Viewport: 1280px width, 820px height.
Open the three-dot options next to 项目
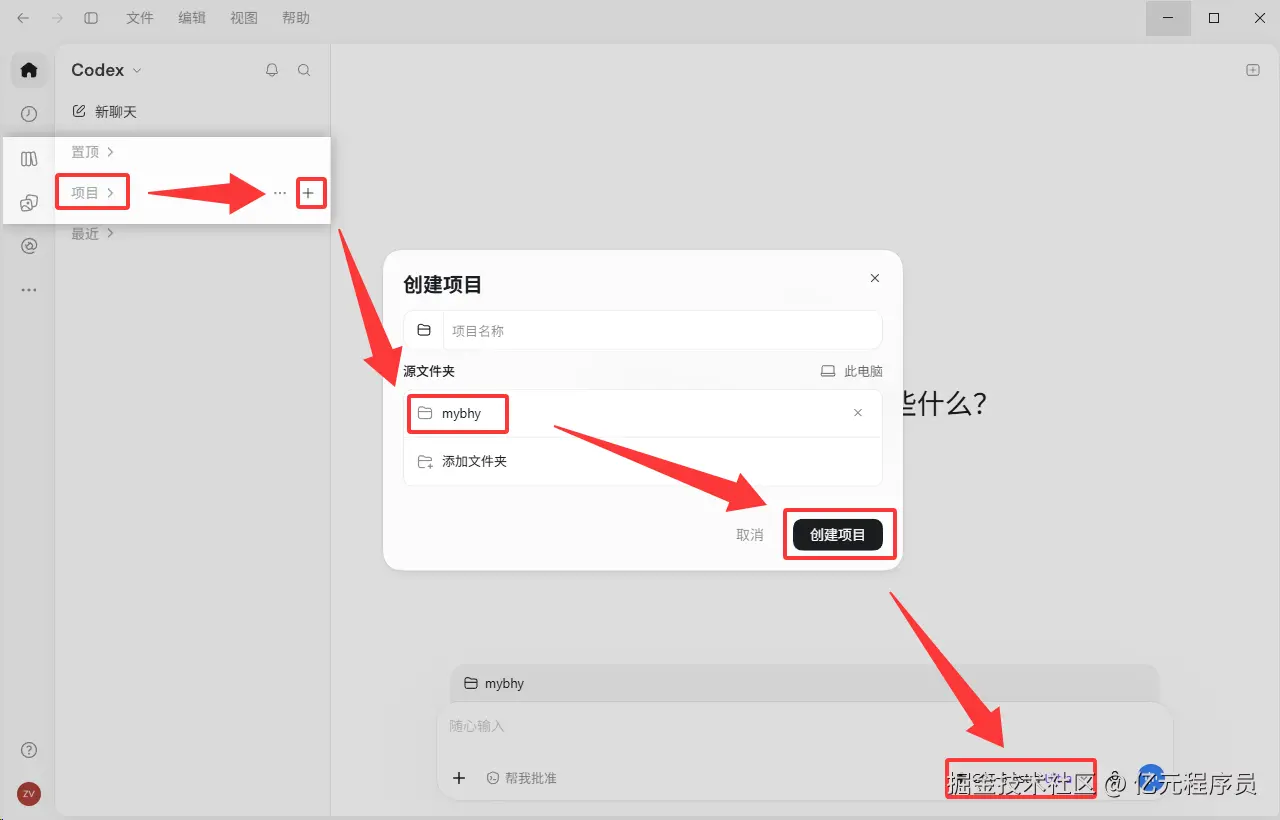click(280, 193)
